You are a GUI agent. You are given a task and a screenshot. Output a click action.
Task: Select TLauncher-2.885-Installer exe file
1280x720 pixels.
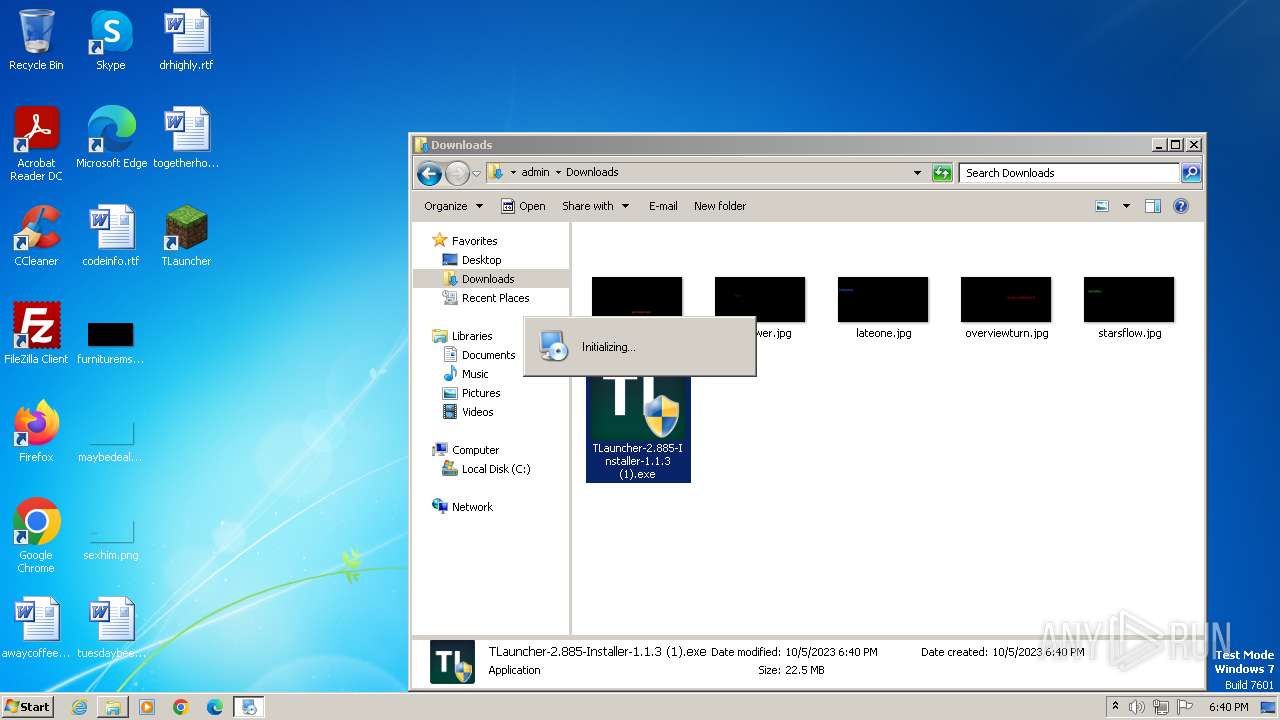(638, 430)
